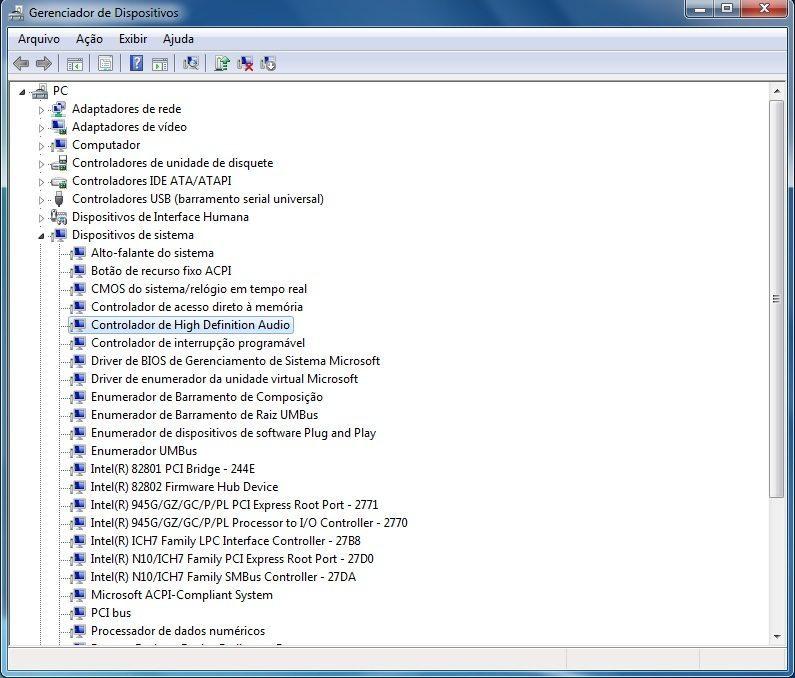Click the Disable device toolbar icon
Screen dimensions: 795x678
tap(268, 63)
